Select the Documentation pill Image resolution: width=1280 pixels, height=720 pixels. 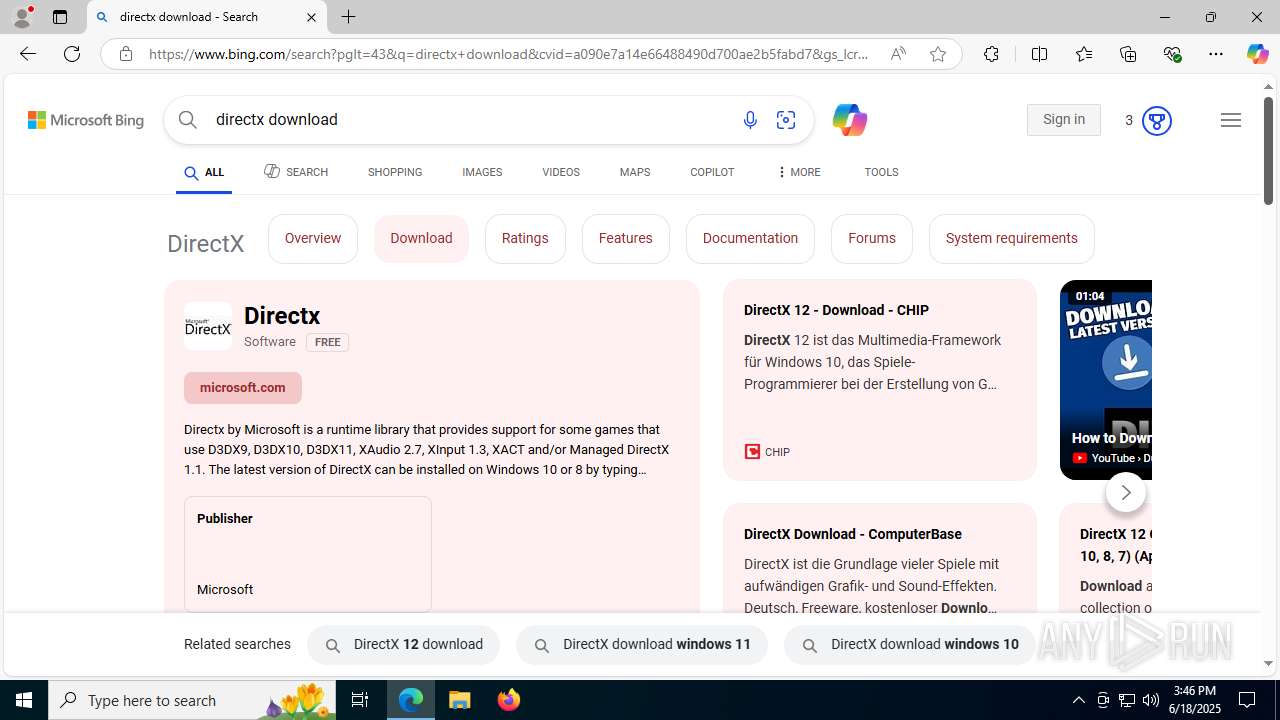750,238
